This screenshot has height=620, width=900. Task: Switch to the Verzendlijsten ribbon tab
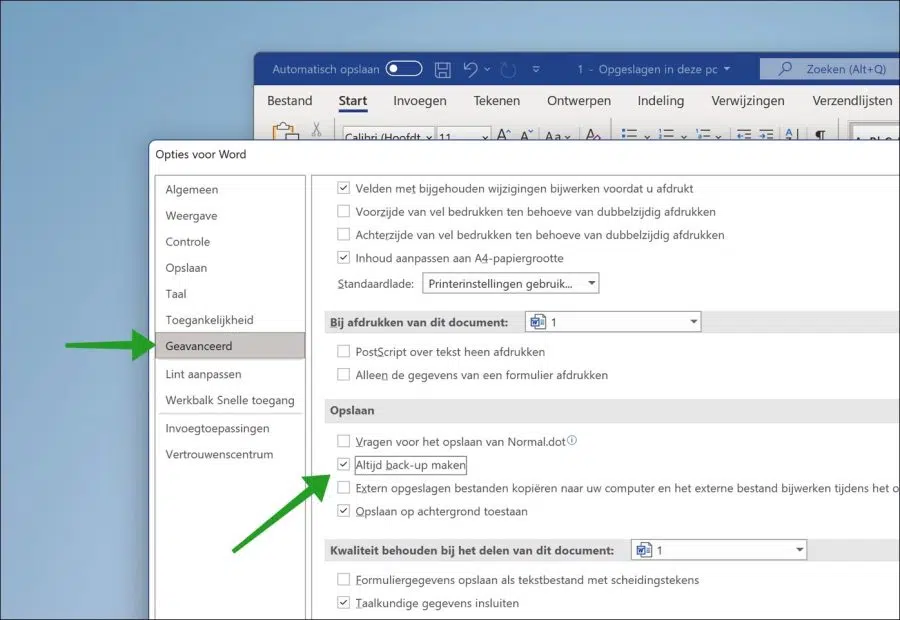pyautogui.click(x=852, y=100)
